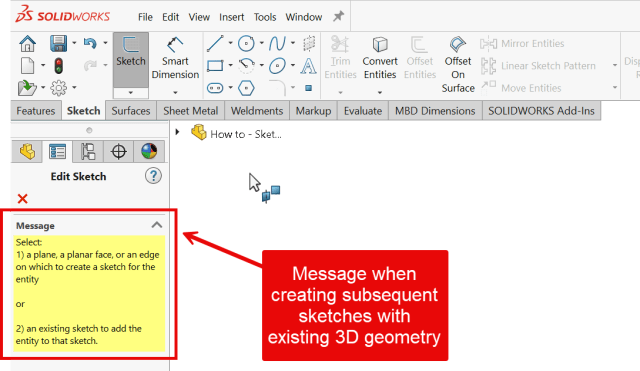The image size is (640, 371).
Task: Create a new document
Action: pos(27,65)
